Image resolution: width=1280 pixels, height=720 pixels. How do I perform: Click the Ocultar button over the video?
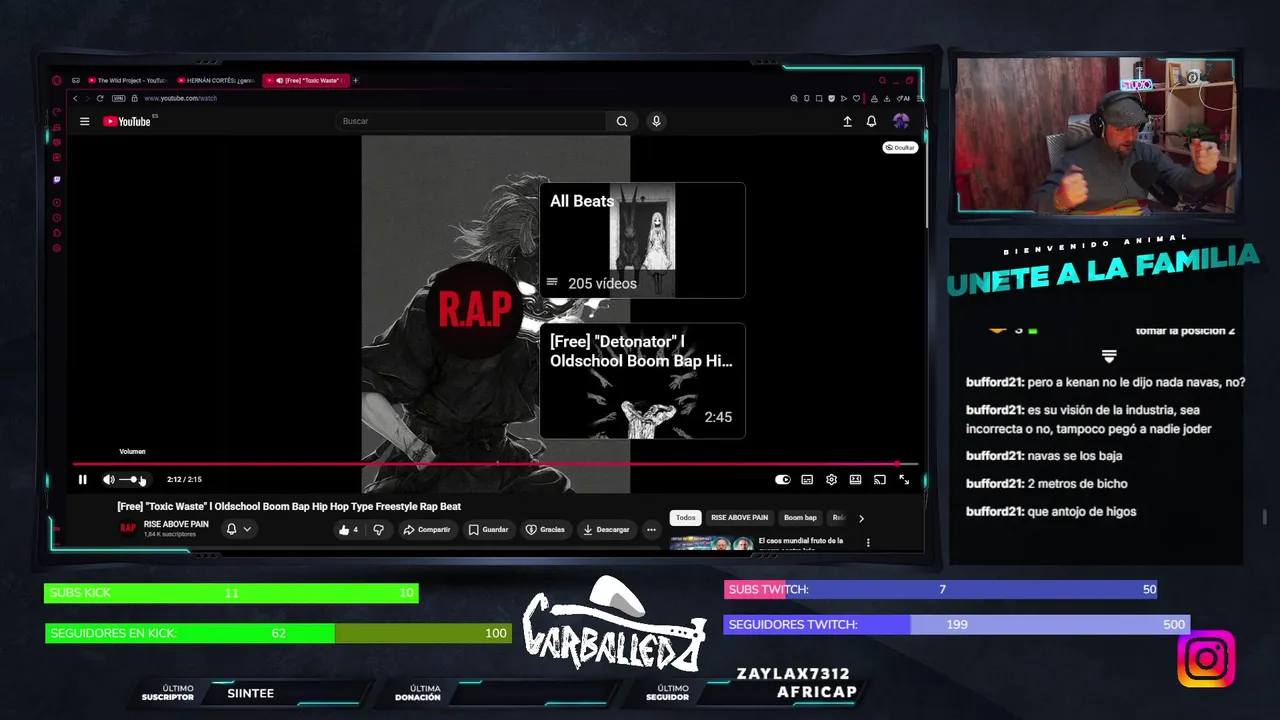(900, 147)
